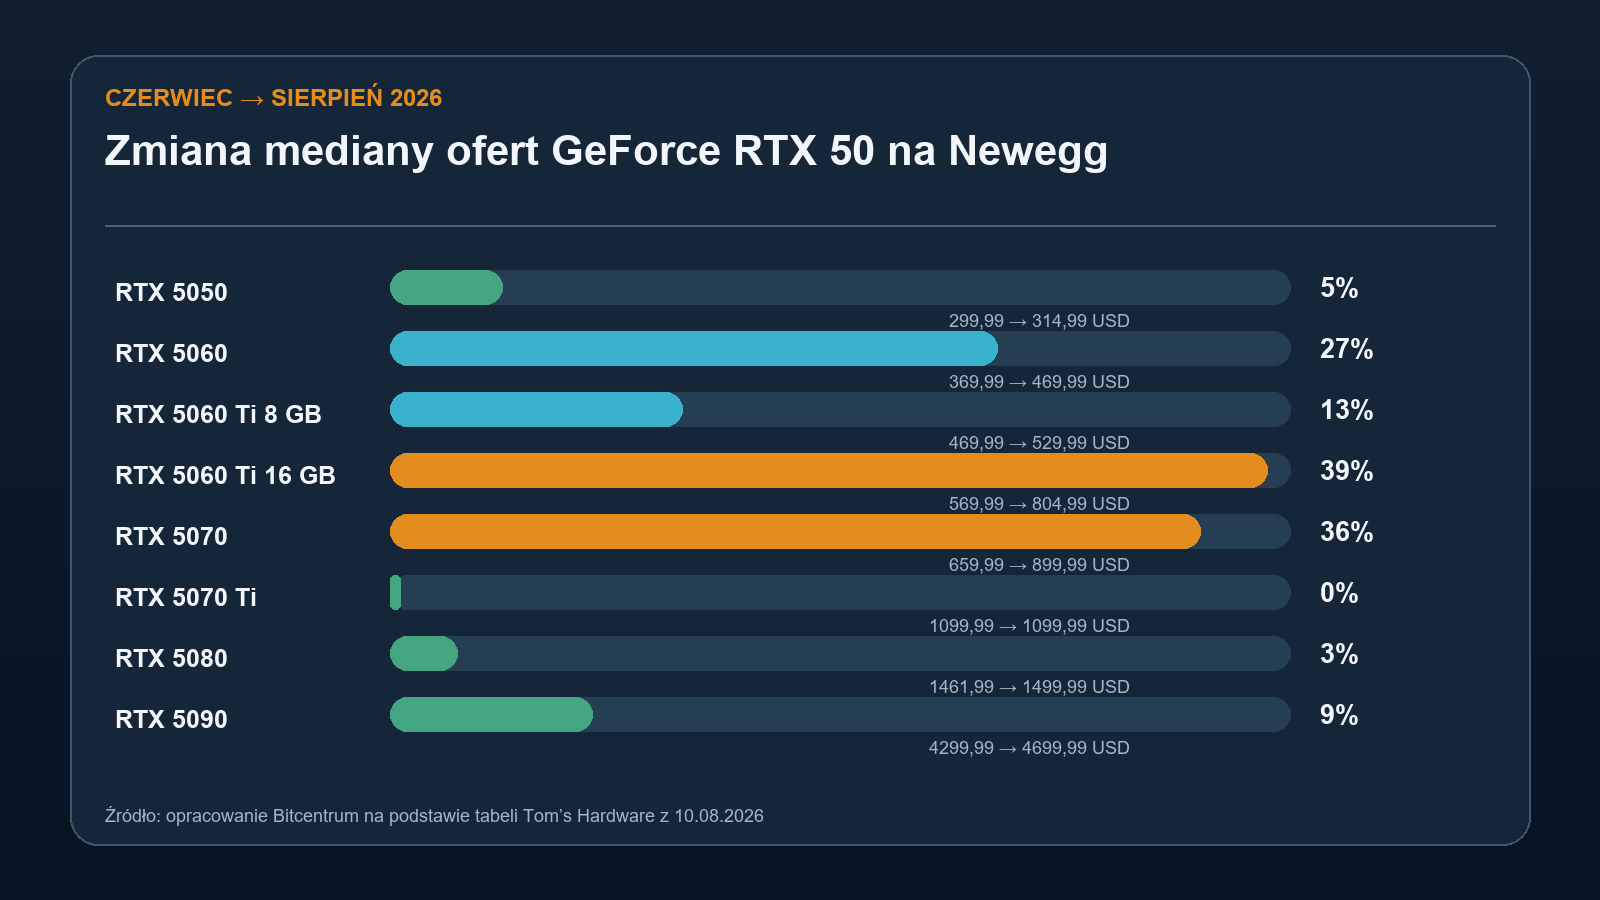Viewport: 1600px width, 900px height.
Task: Click the tiny green bar for RTX 5070 Ti
Action: point(396,592)
